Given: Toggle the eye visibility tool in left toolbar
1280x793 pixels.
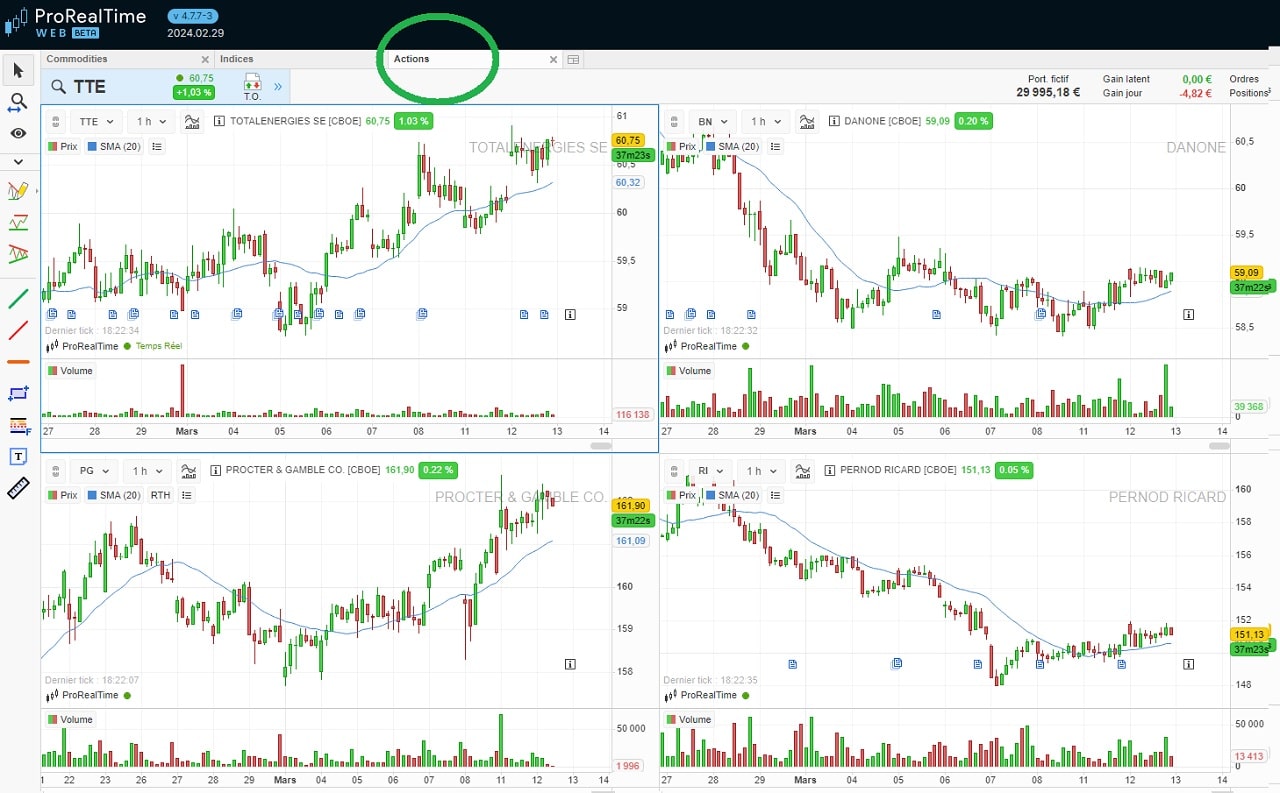Looking at the screenshot, I should [x=18, y=133].
